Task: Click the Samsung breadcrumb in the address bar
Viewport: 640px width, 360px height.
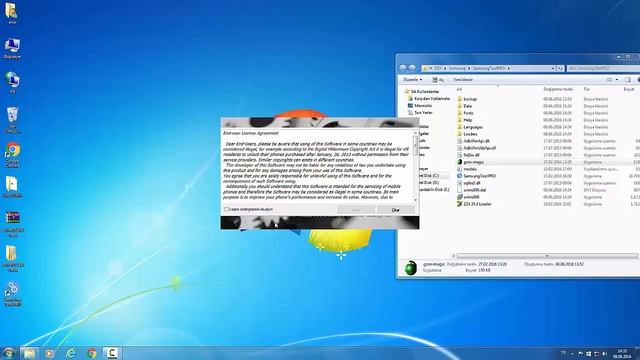Action: coord(457,68)
